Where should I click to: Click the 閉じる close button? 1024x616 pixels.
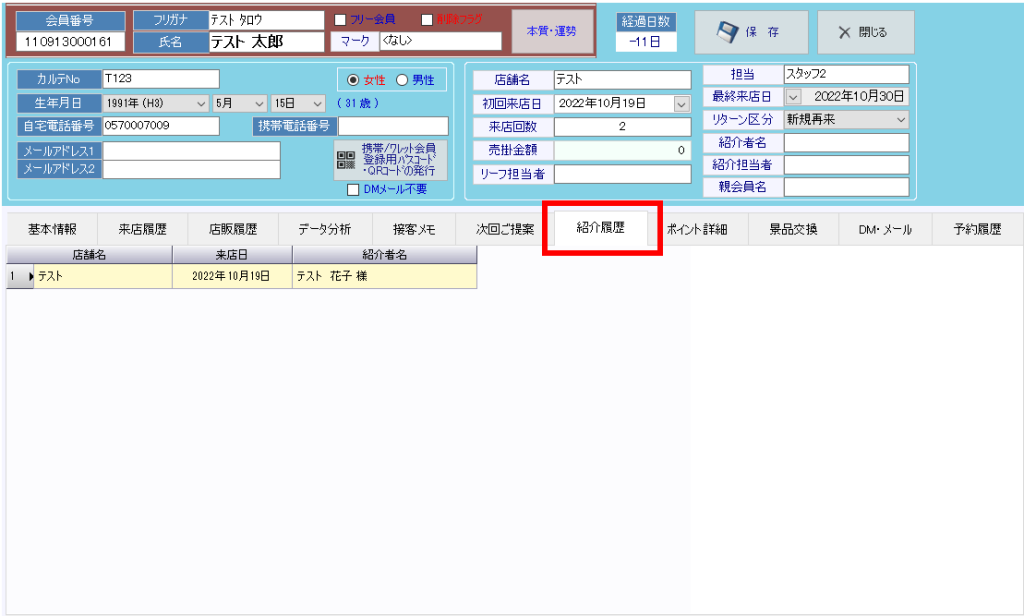[x=865, y=32]
